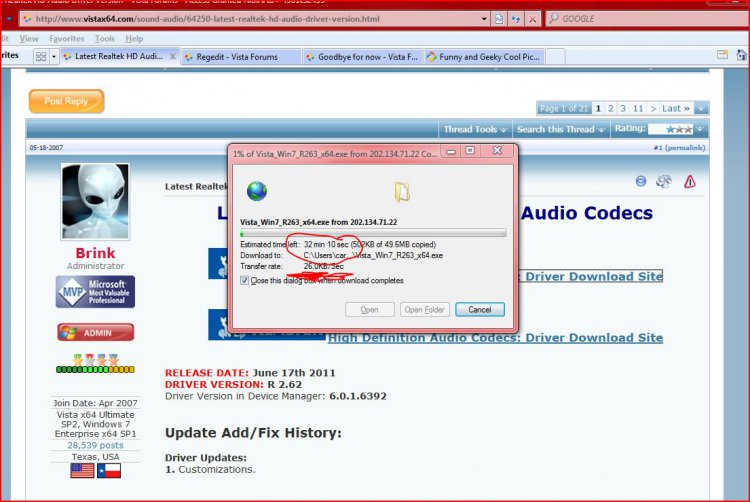Open the blank new tab button
This screenshot has height=502, width=750.
pyautogui.click(x=555, y=57)
